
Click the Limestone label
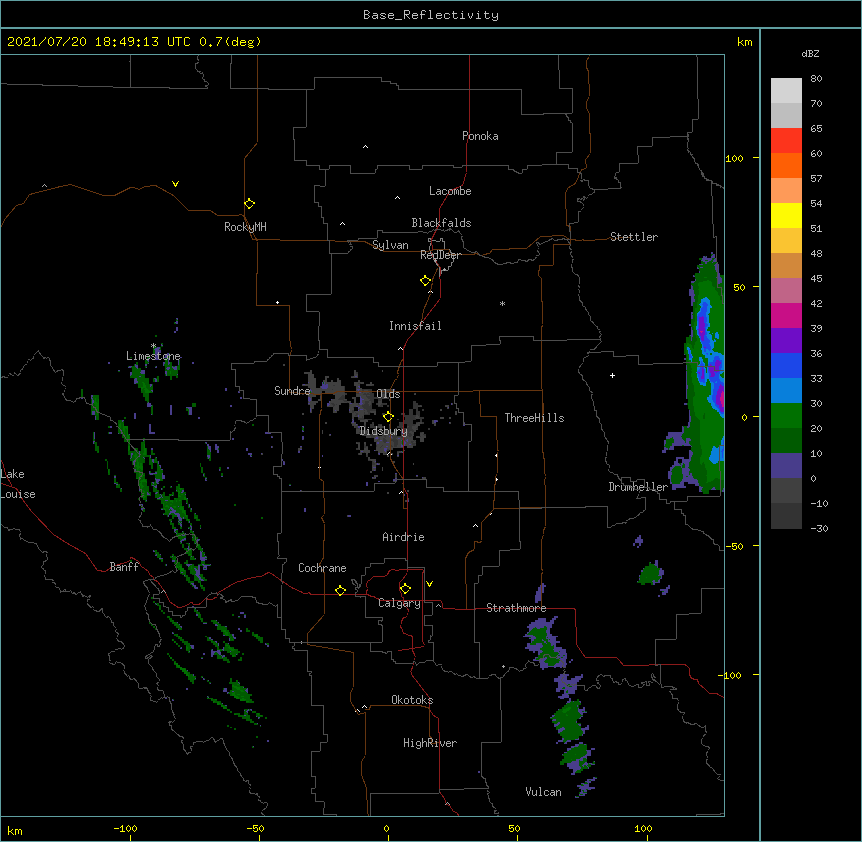point(153,356)
